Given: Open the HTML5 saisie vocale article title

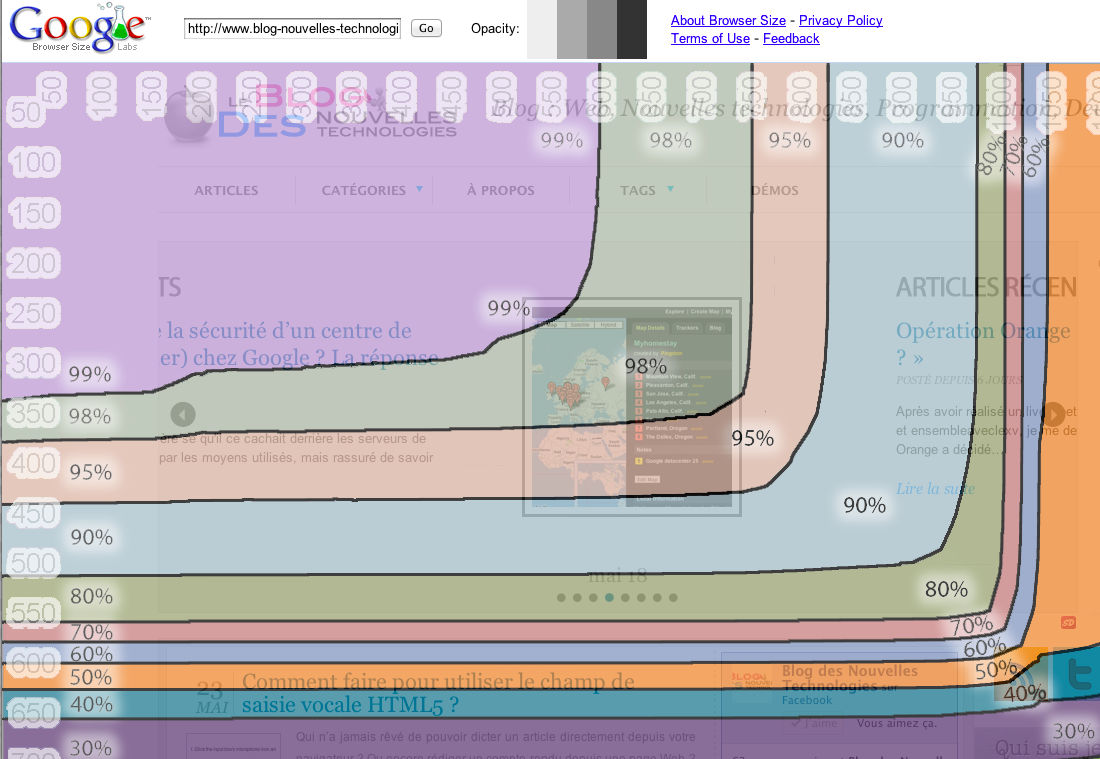Looking at the screenshot, I should 438,693.
